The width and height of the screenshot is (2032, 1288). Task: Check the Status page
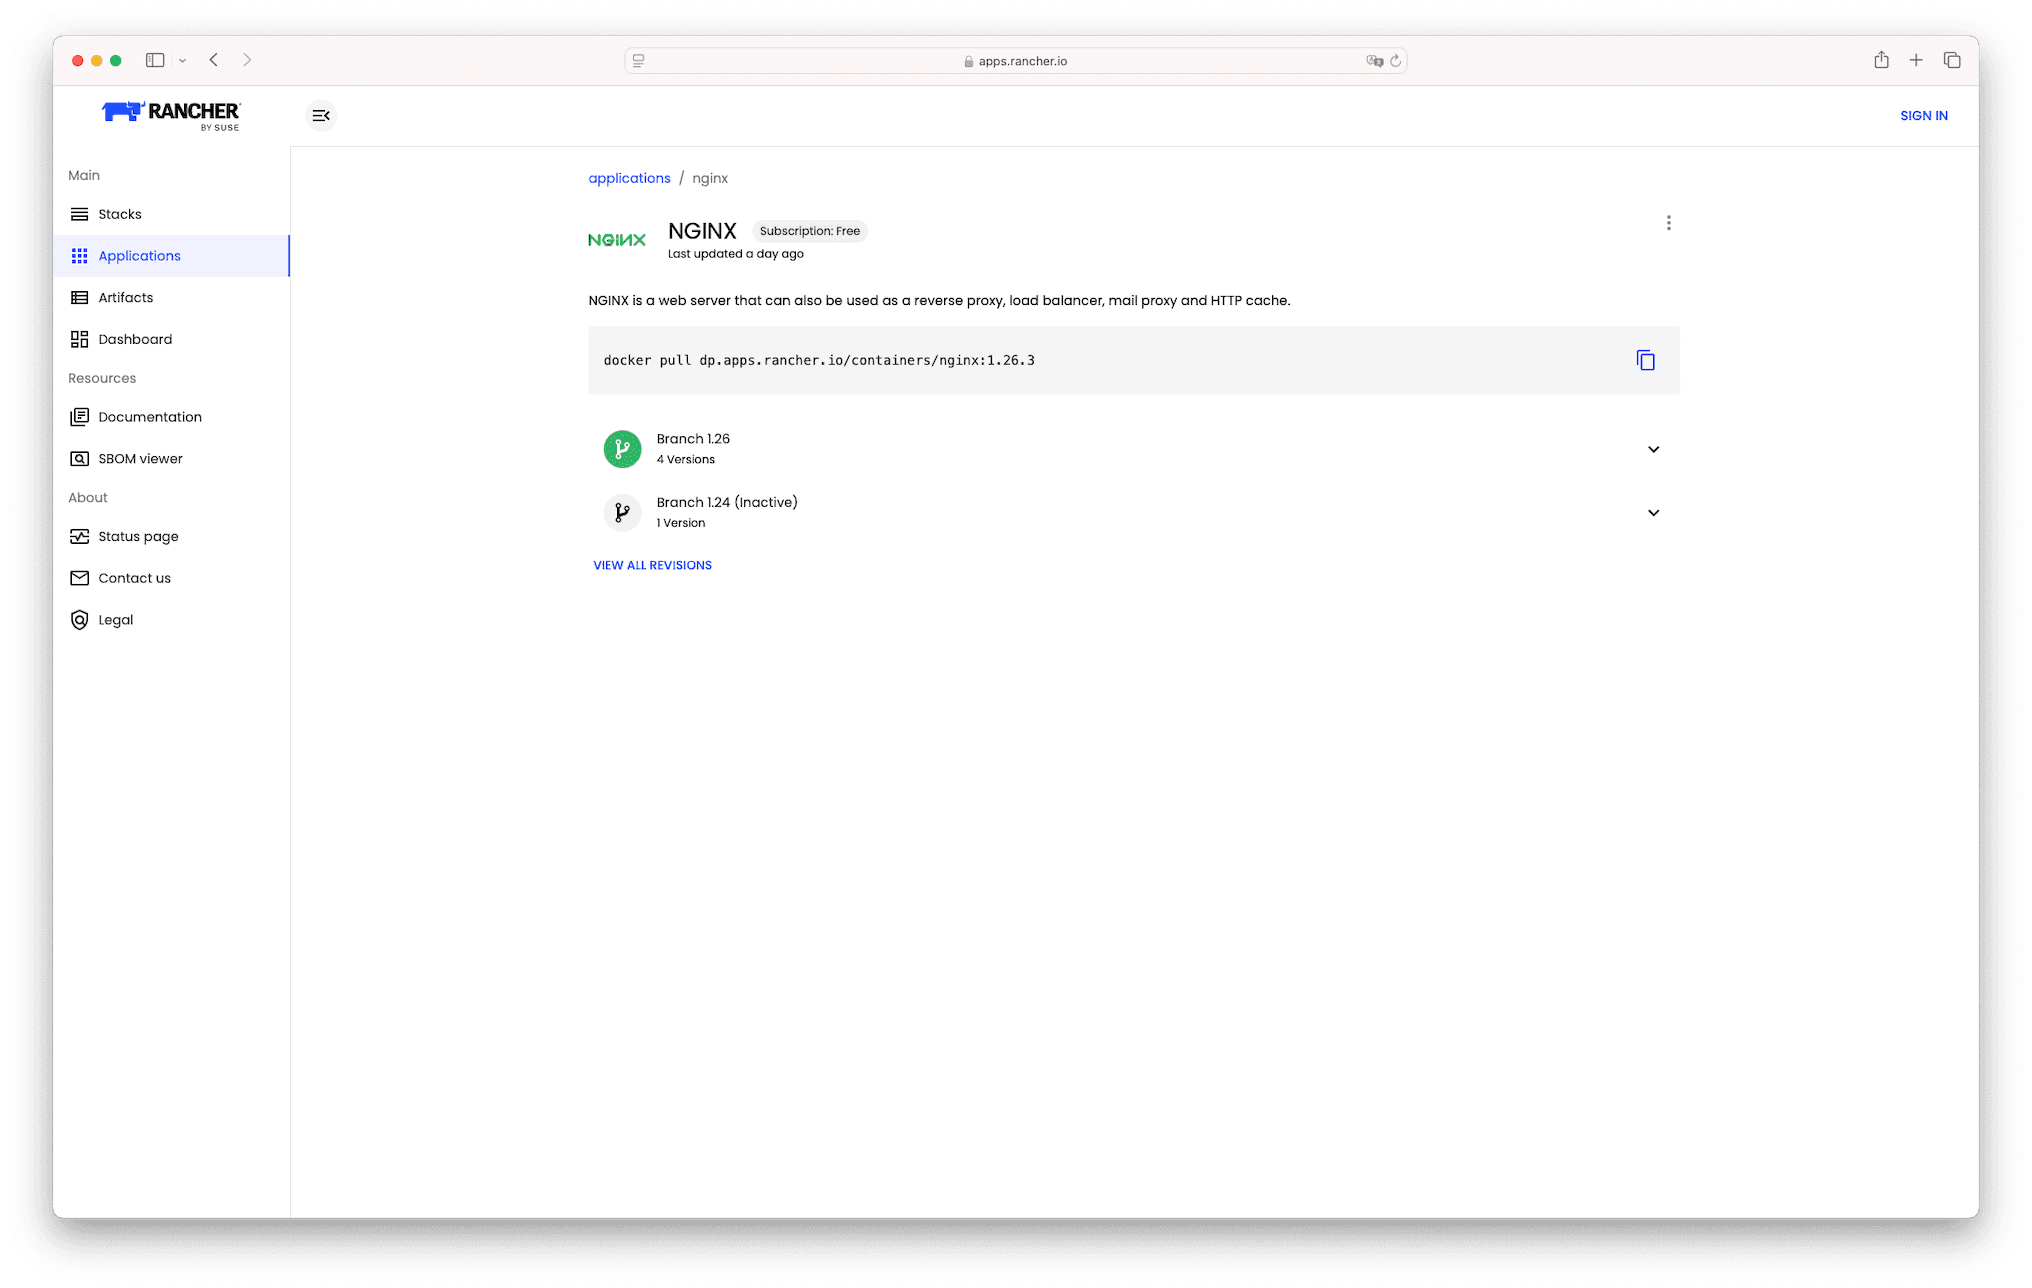pyautogui.click(x=138, y=536)
